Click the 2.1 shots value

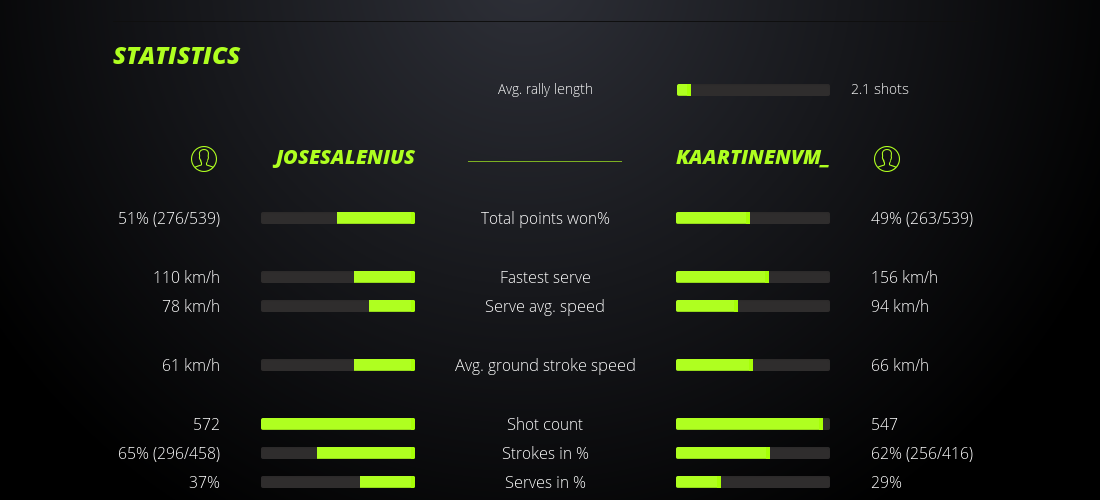pos(880,89)
